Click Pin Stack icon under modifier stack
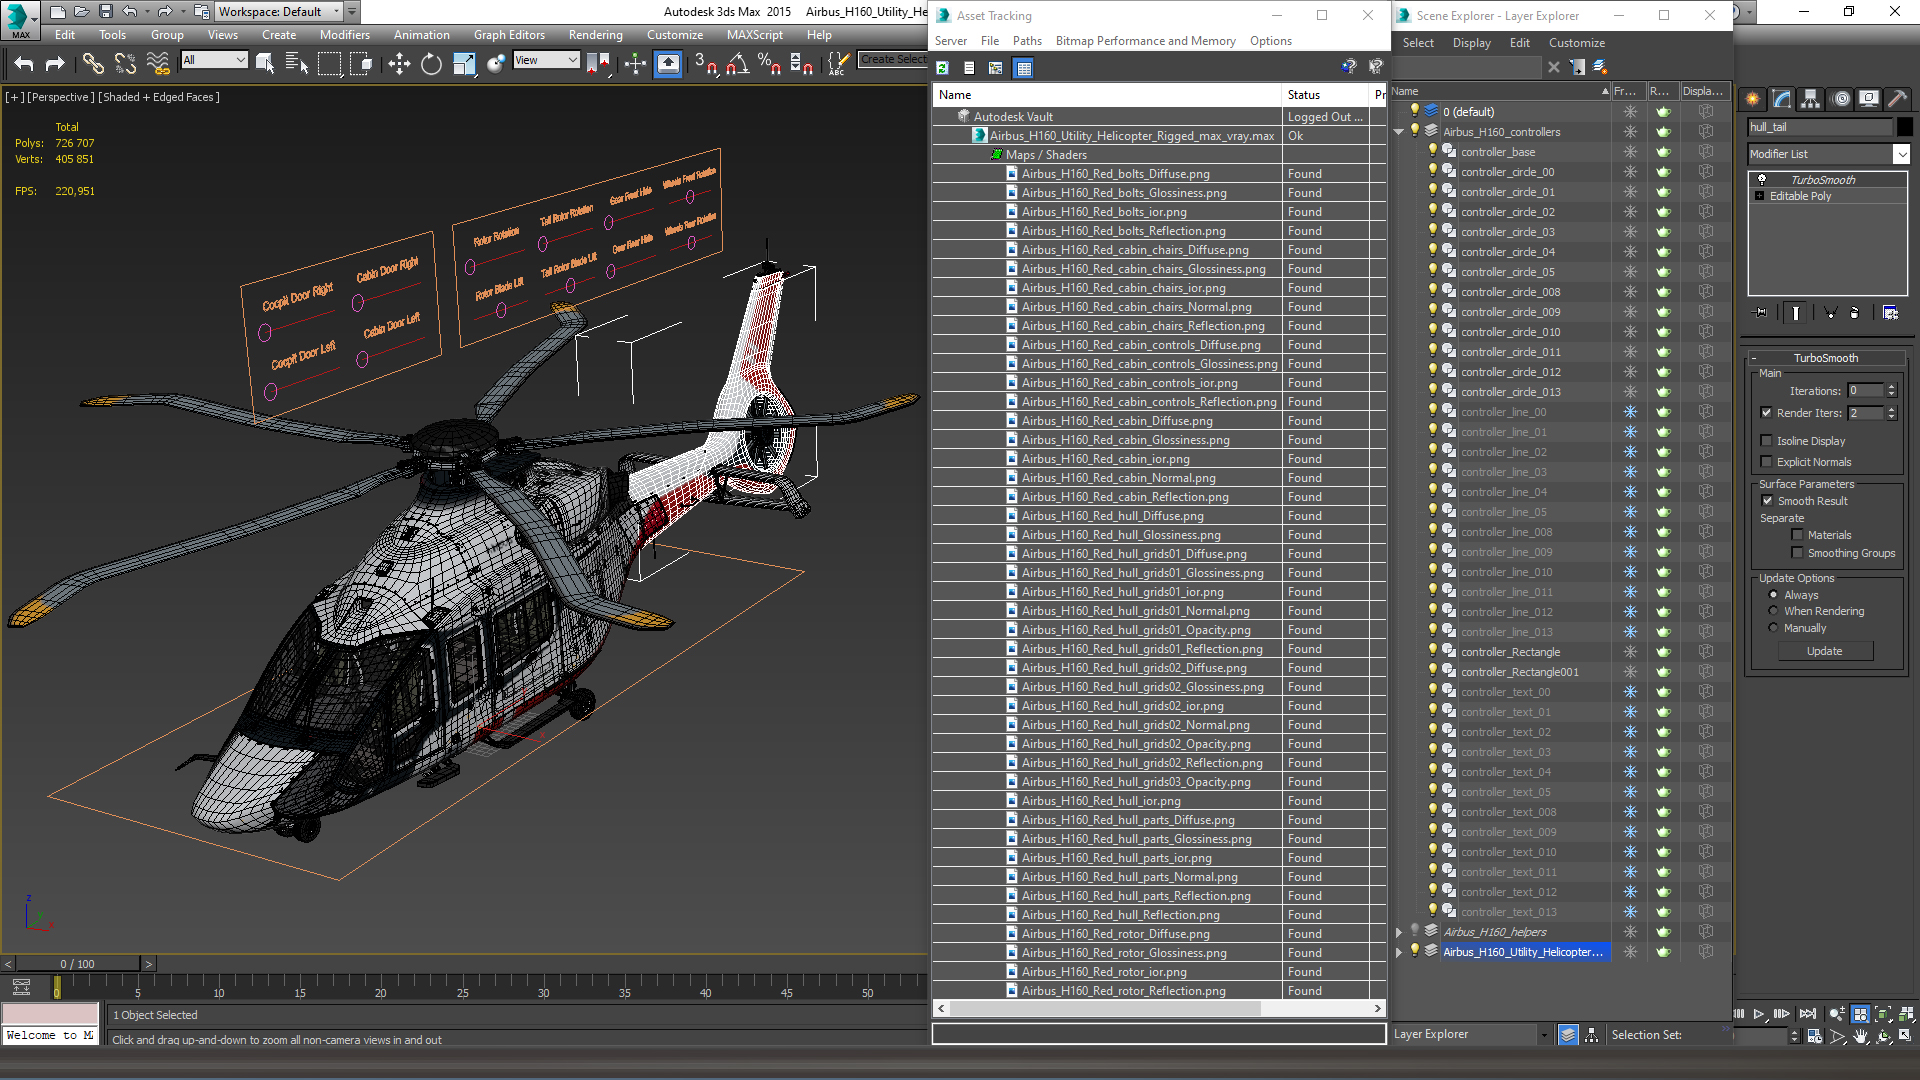1920x1080 pixels. pos(1761,313)
